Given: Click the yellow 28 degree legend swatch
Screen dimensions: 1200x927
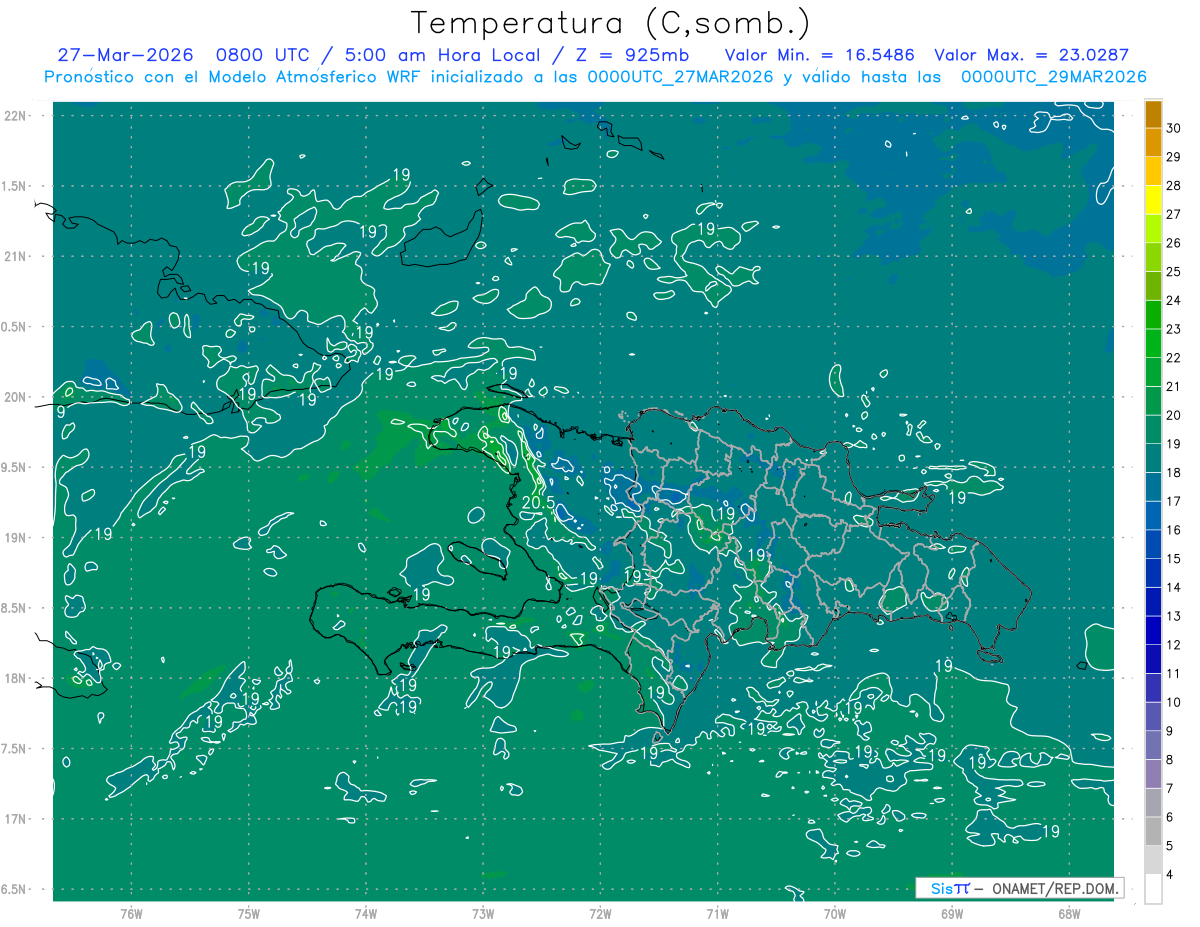Looking at the screenshot, I should [x=1153, y=172].
